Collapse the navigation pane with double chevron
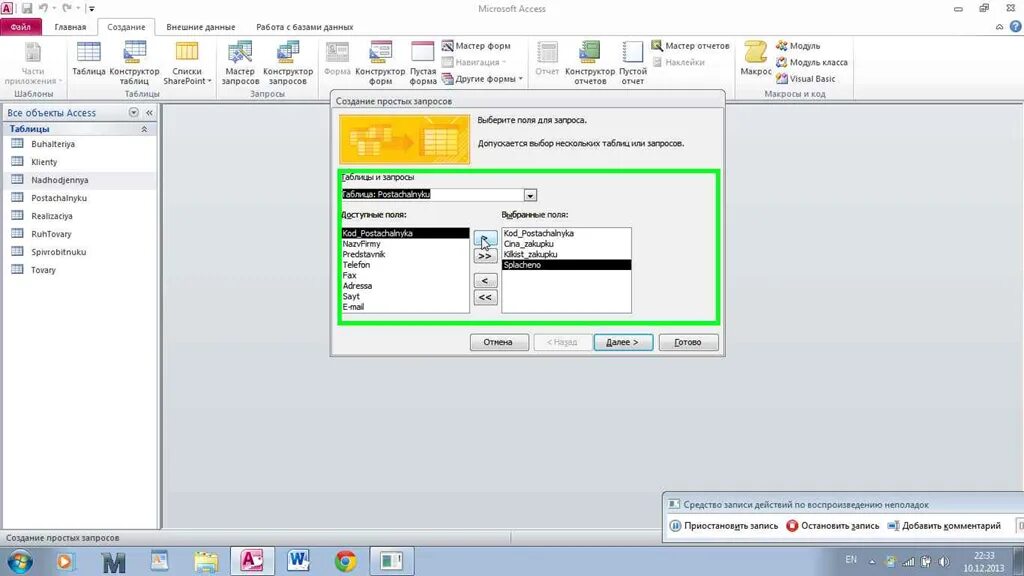Screen dimensions: 1024x576 point(150,112)
